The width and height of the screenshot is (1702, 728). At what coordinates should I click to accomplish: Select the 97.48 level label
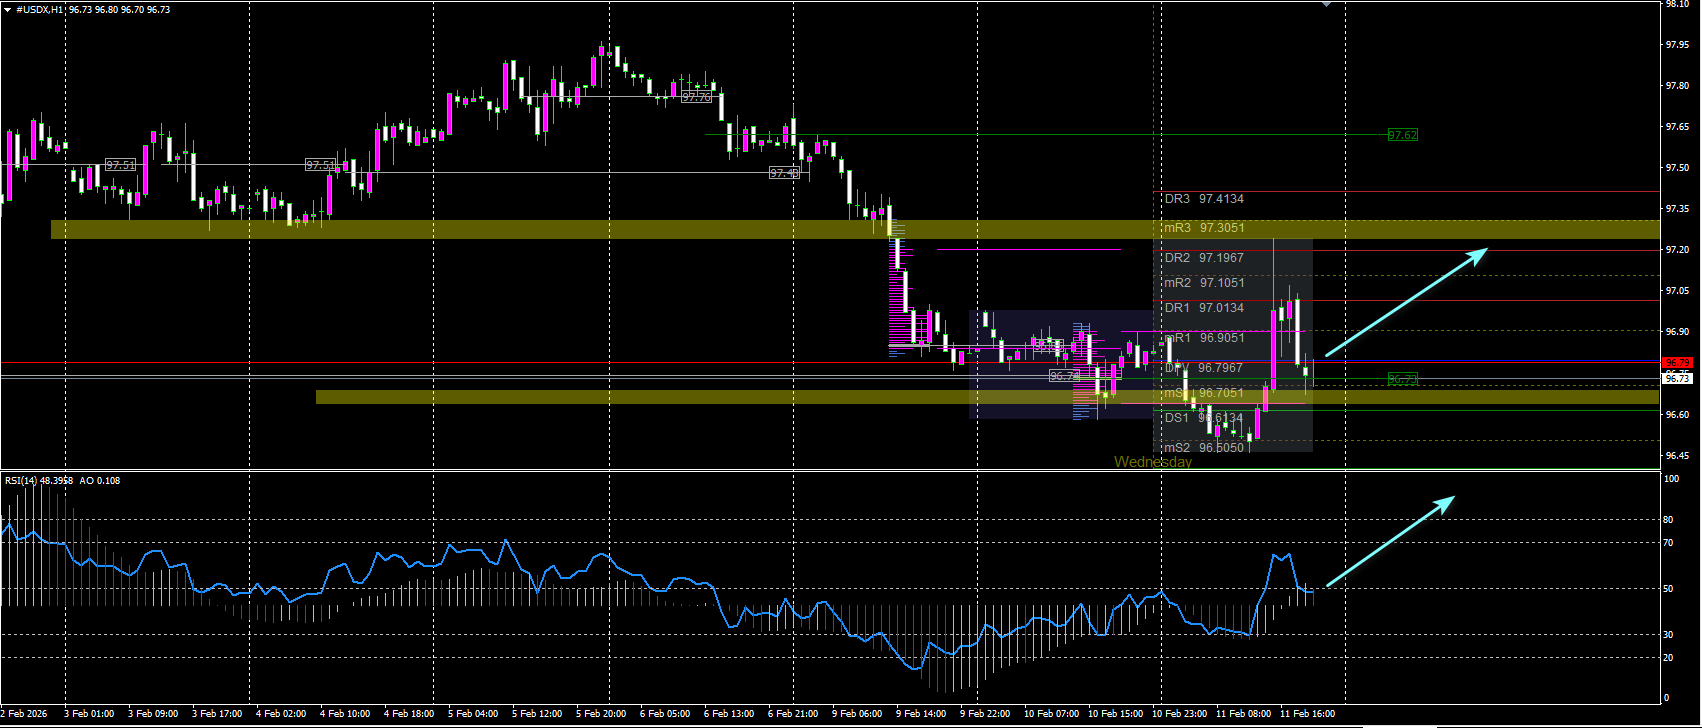(x=784, y=173)
